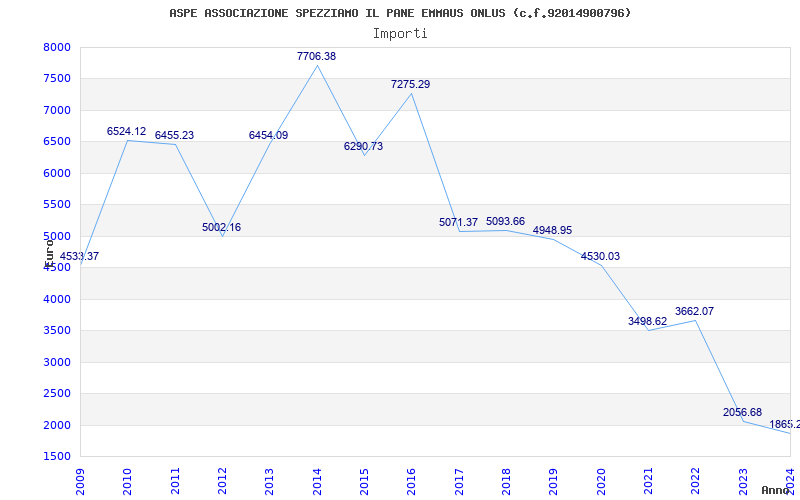The image size is (800, 500).
Task: Select y-axis tick 2500
Action: [57, 393]
